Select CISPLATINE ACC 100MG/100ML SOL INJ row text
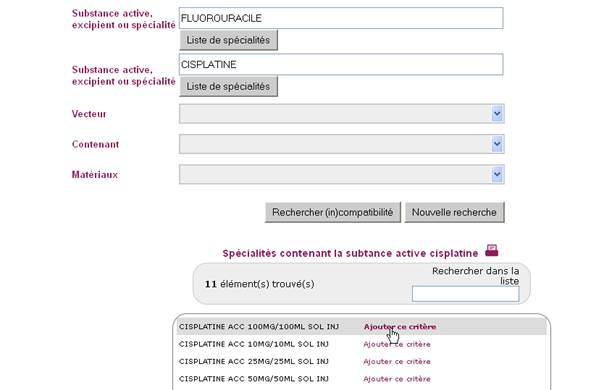This screenshot has width=604, height=390. point(259,327)
